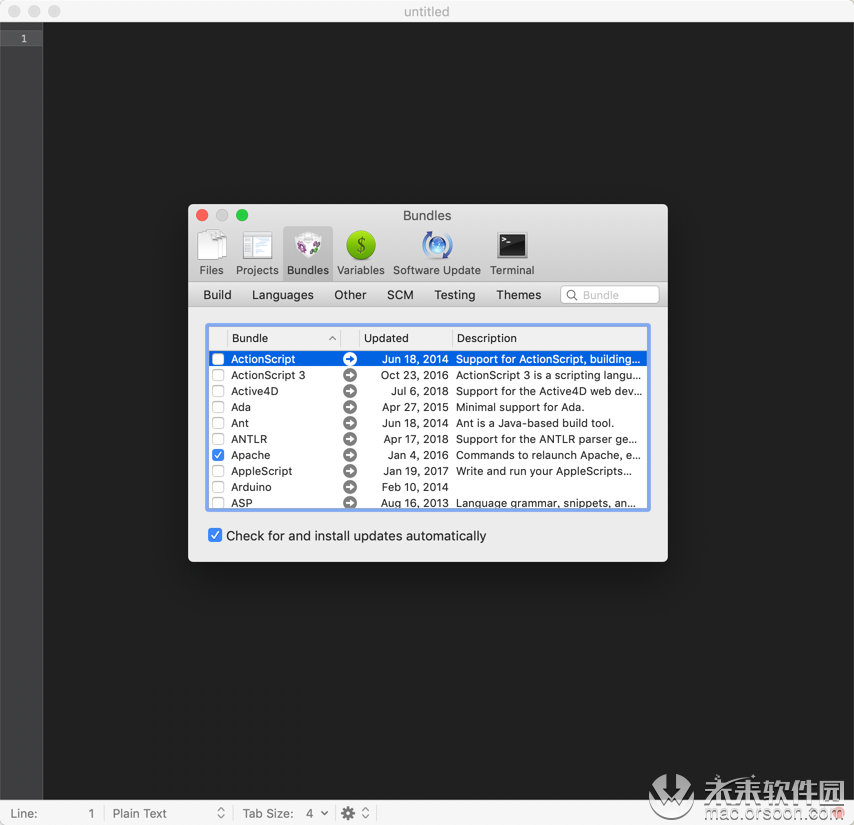This screenshot has width=854, height=825.
Task: Uncheck the Apache bundle checkbox
Action: coord(218,455)
